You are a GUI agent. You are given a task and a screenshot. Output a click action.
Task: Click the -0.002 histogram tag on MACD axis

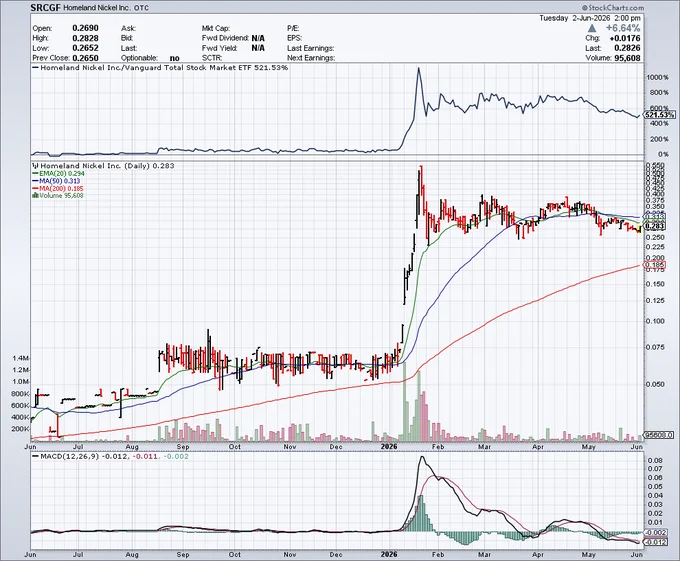656,533
